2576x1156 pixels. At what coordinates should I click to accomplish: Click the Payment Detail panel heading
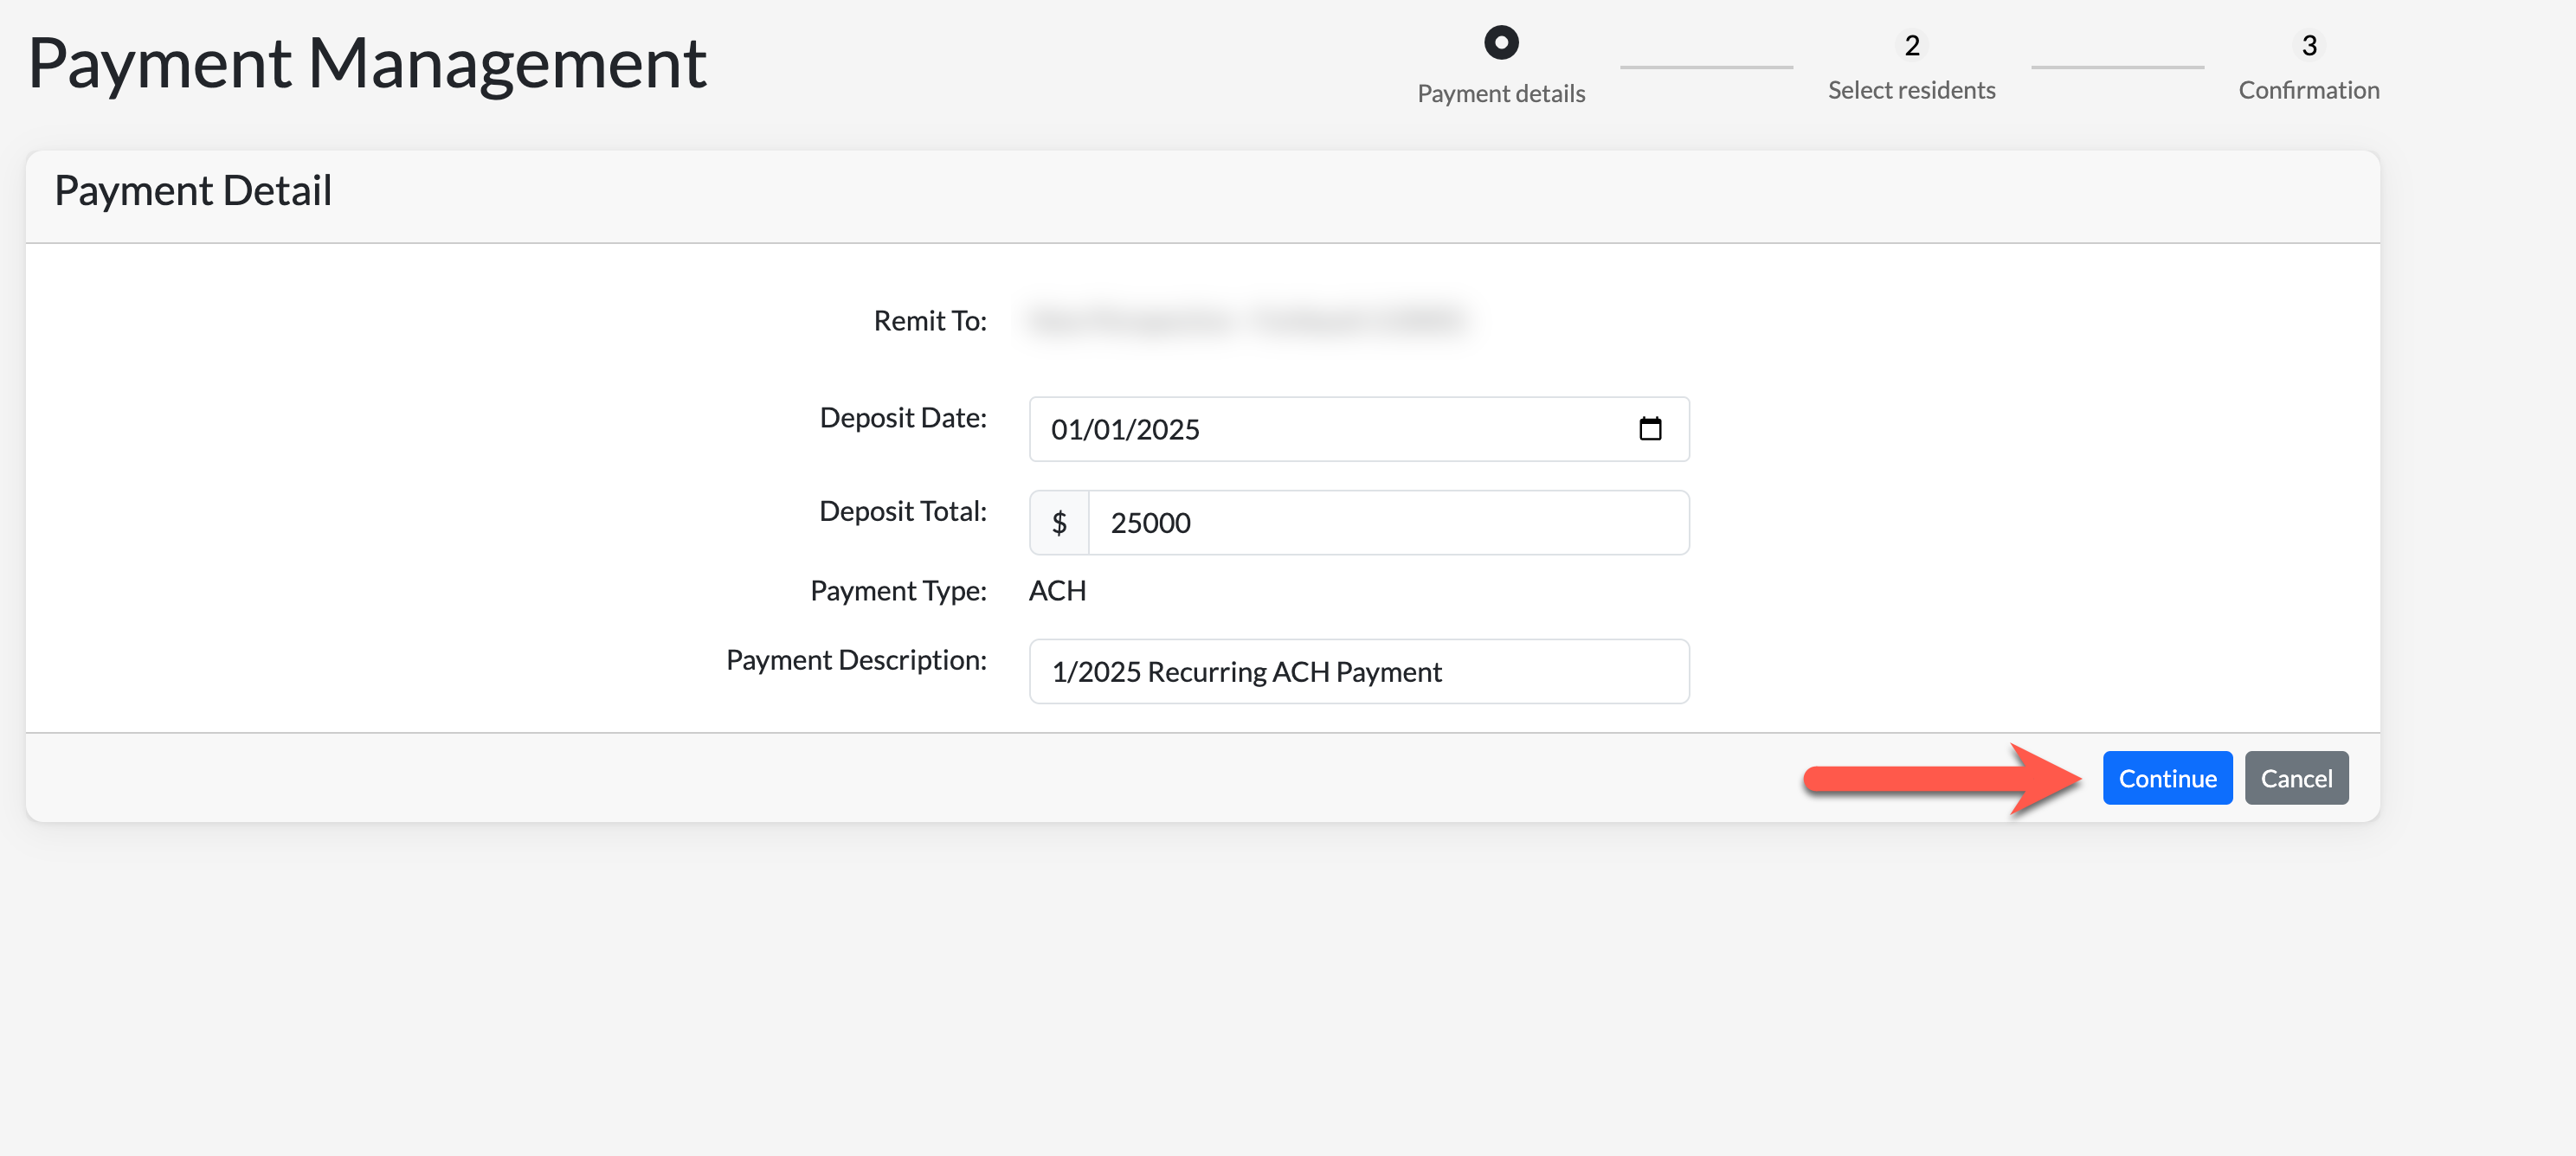193,191
